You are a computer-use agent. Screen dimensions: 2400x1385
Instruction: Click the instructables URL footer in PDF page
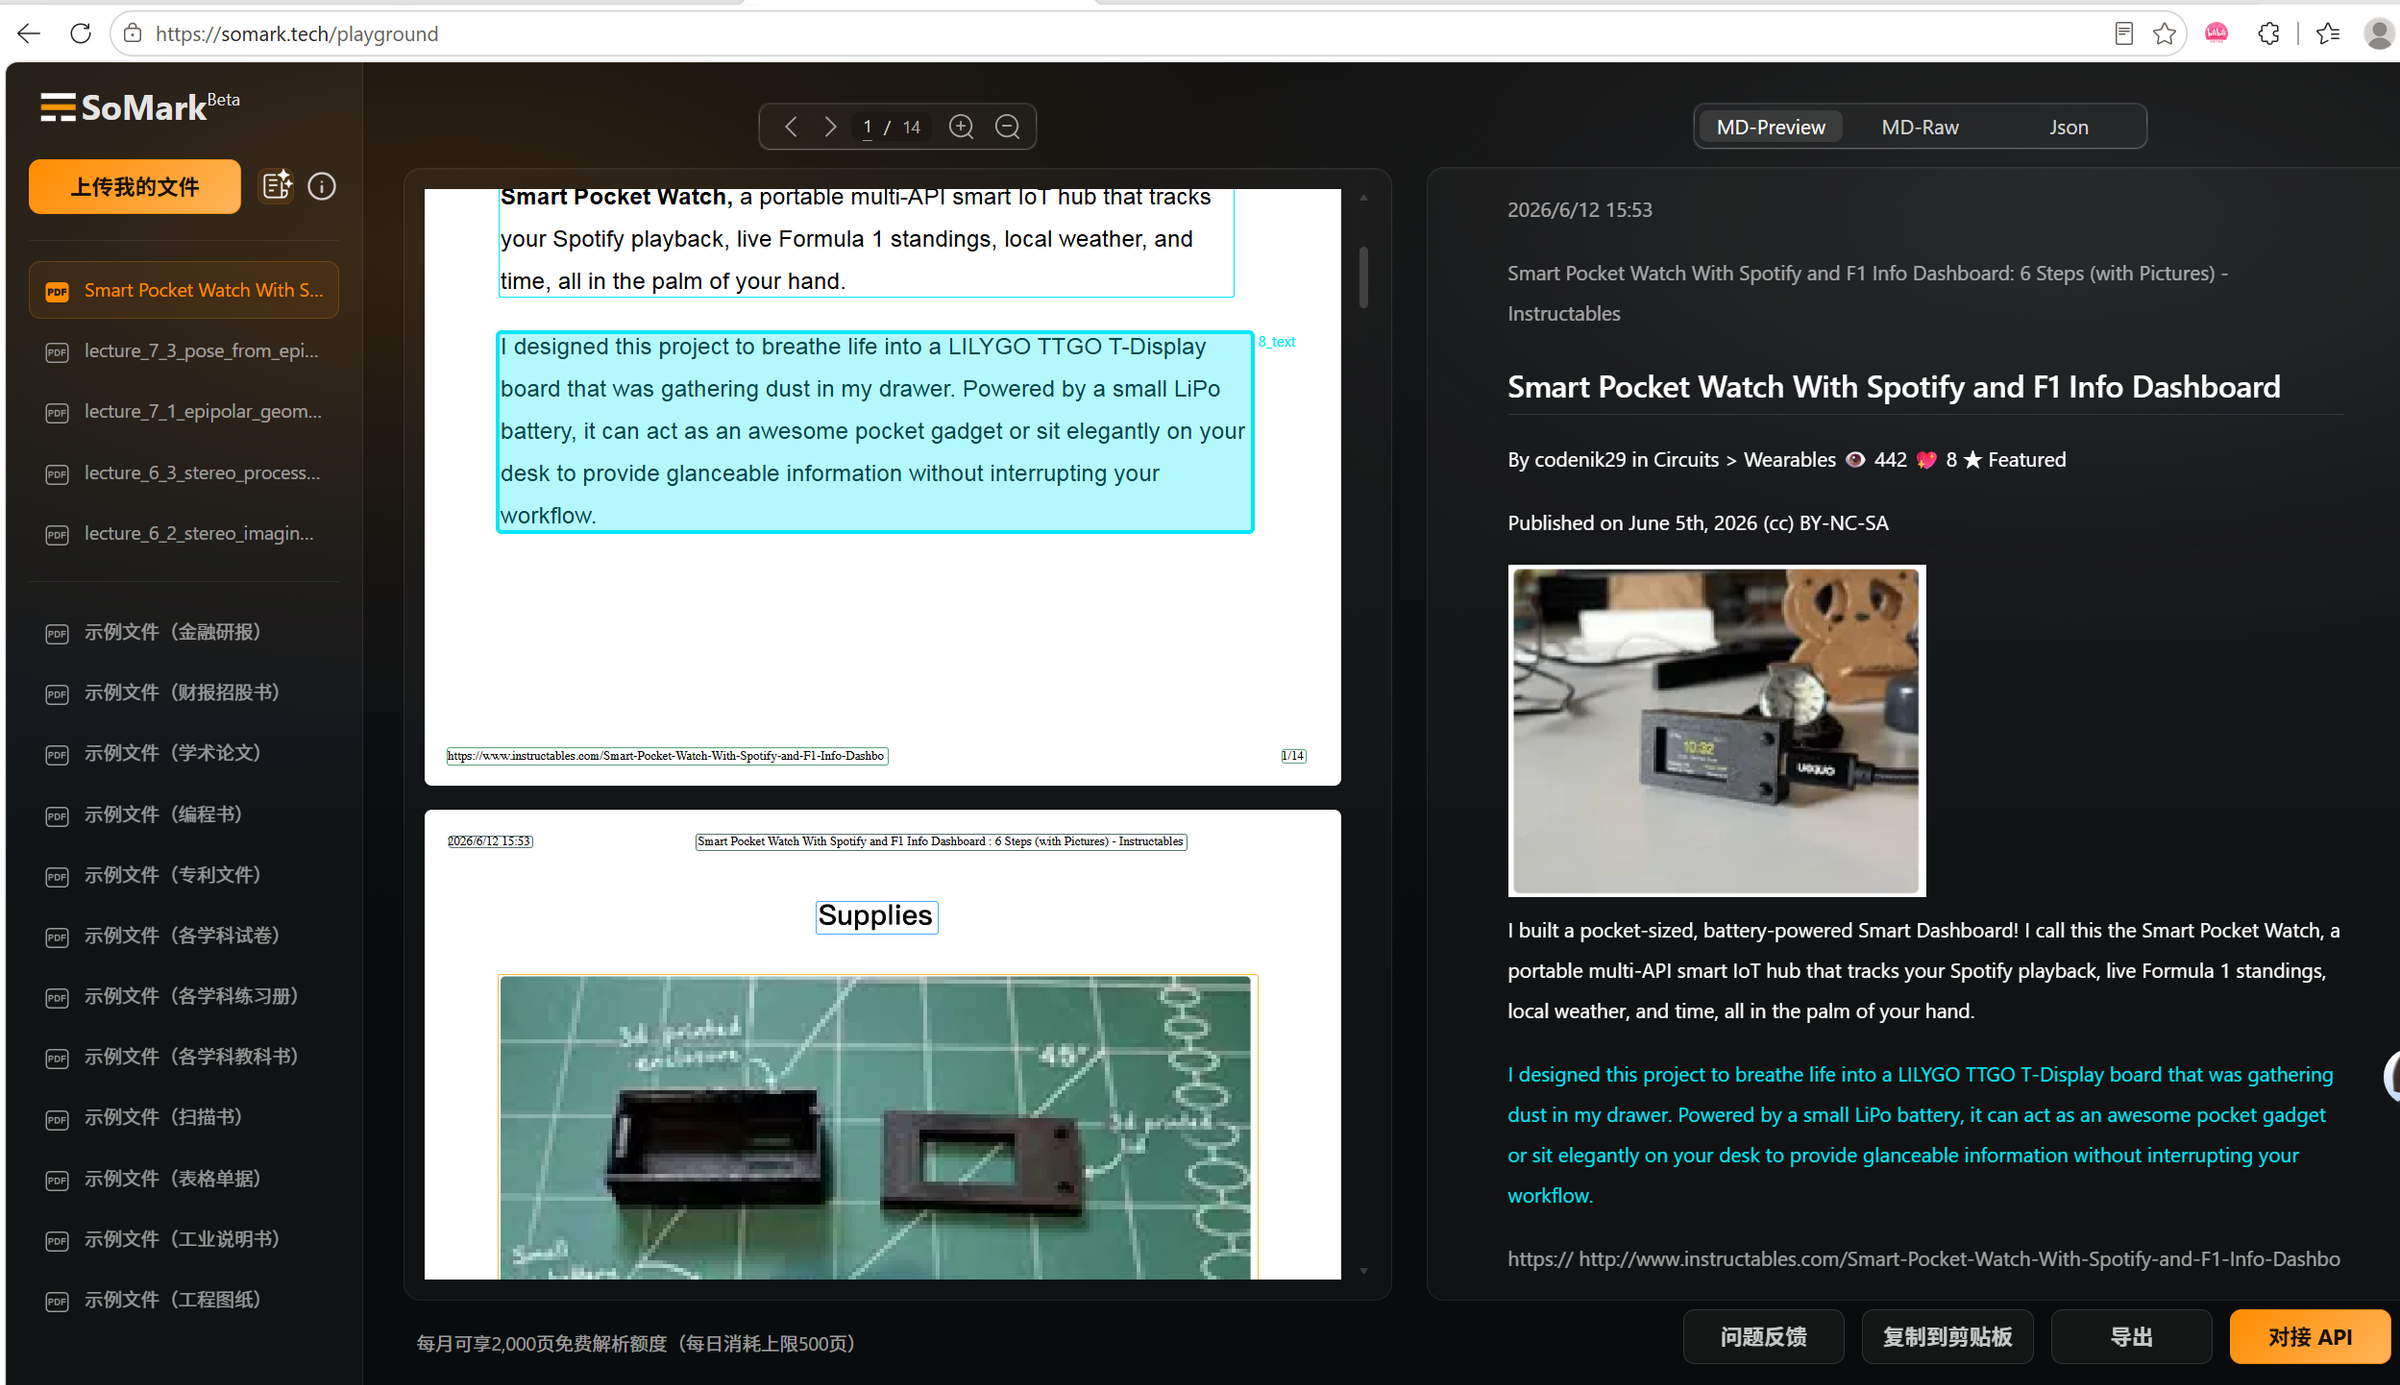667,756
